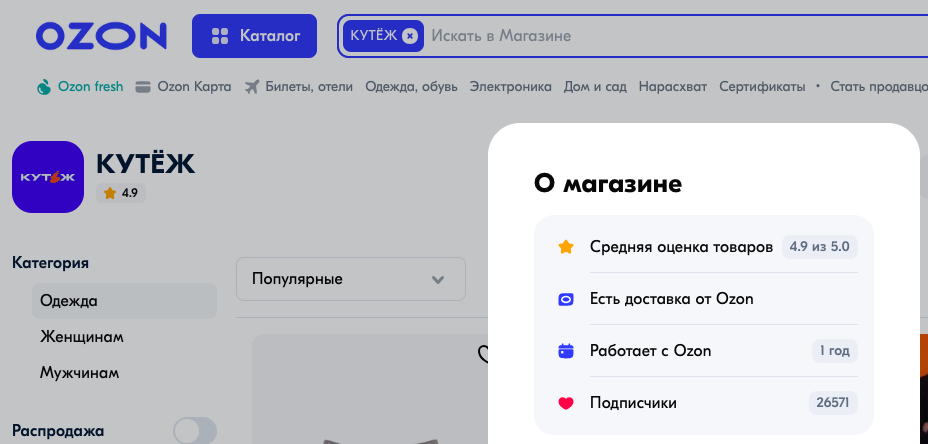Navigate to Дом и сад
The image size is (928, 444).
(595, 87)
